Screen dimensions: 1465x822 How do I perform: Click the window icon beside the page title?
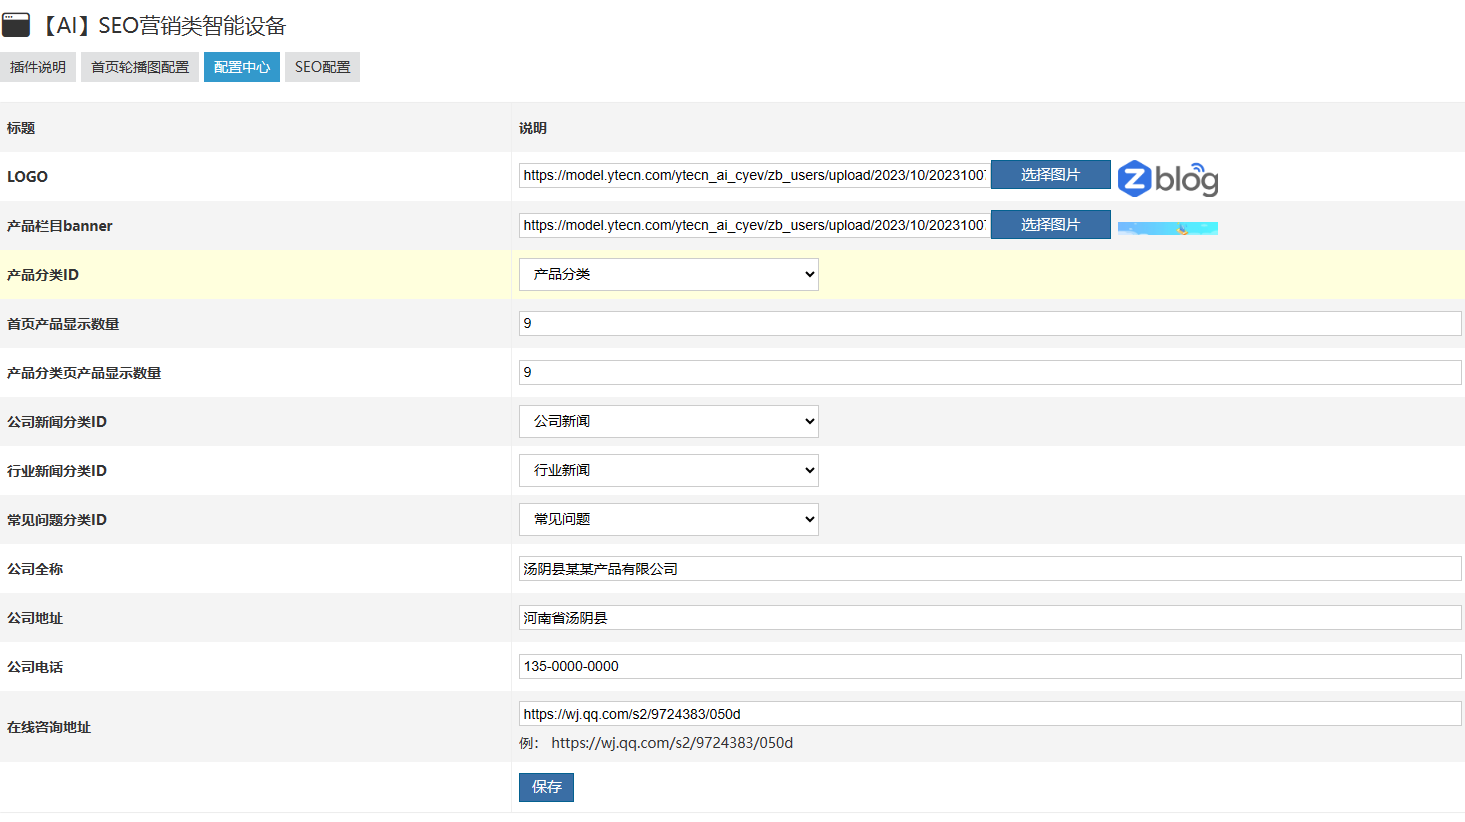point(16,25)
